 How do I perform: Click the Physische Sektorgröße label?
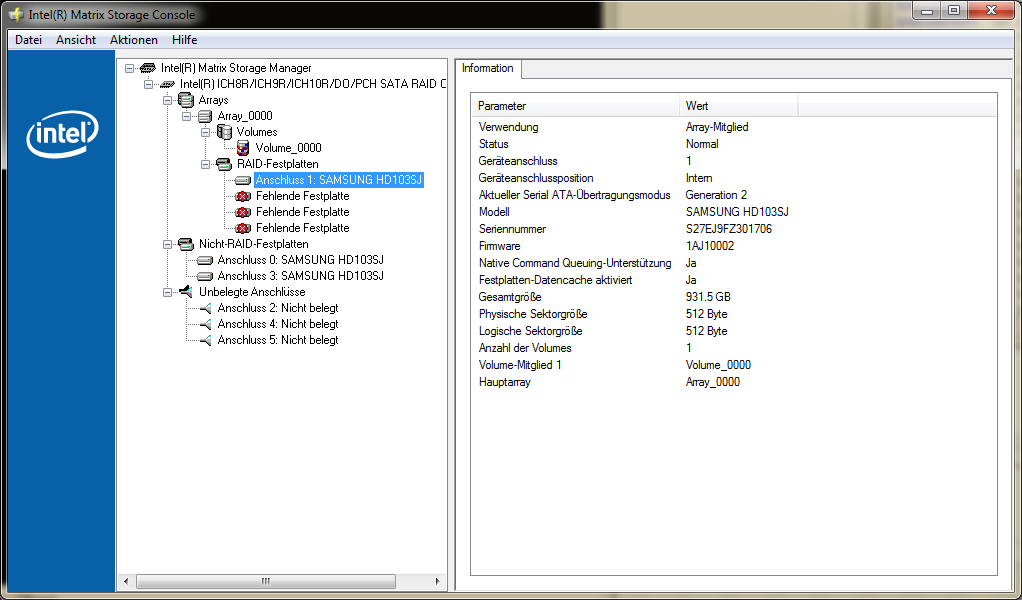533,314
